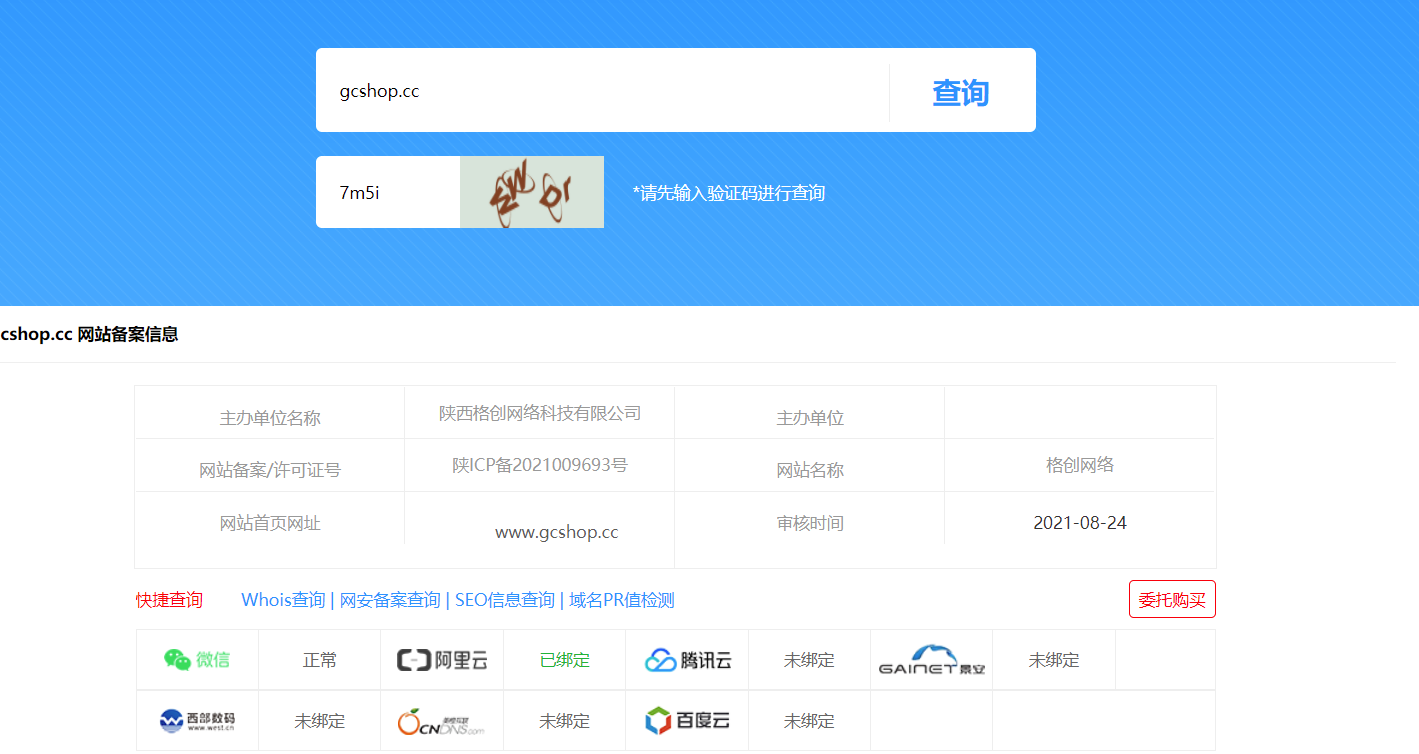Click the blue 查询 search button
Viewport: 1419px width, 754px height.
pos(961,90)
